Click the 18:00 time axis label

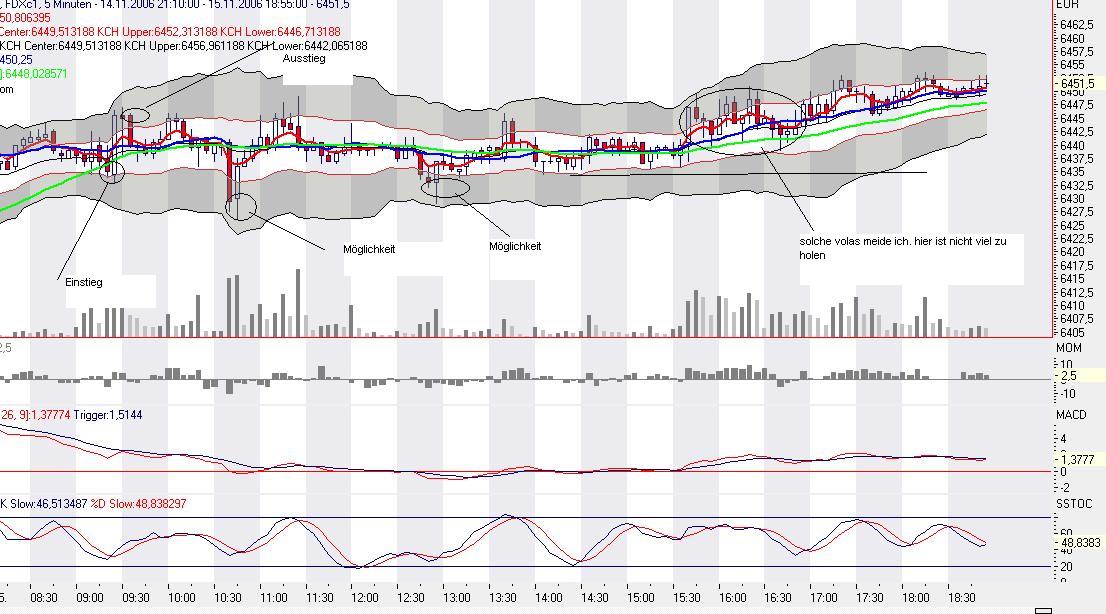coord(916,598)
